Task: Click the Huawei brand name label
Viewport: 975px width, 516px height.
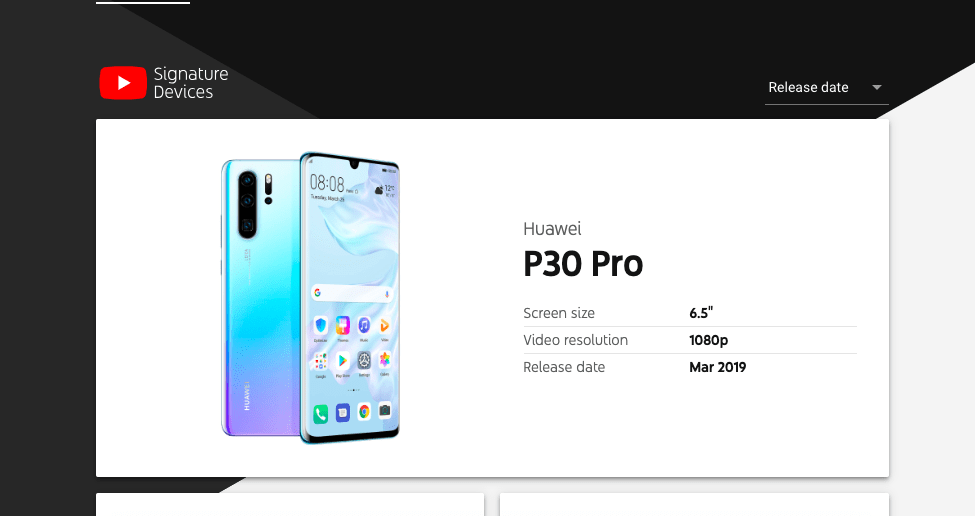Action: point(552,229)
